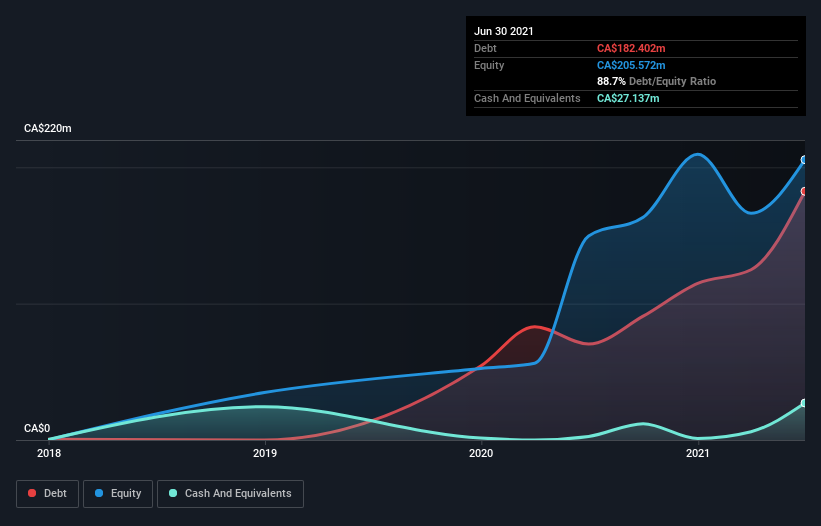The image size is (821, 526).
Task: Click the CA$182.402m debt value
Action: coord(631,48)
